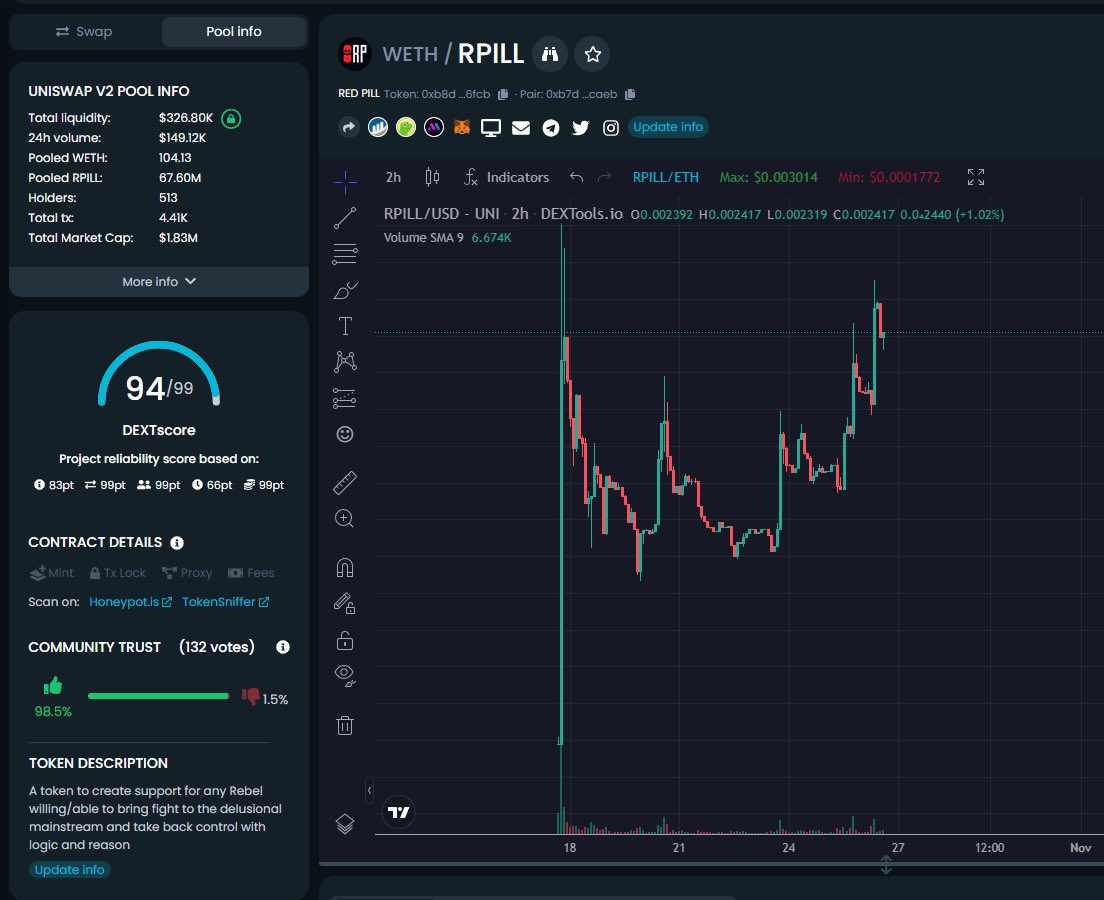This screenshot has height=900, width=1104.
Task: Open the Honeypot.is scan link
Action: point(130,602)
